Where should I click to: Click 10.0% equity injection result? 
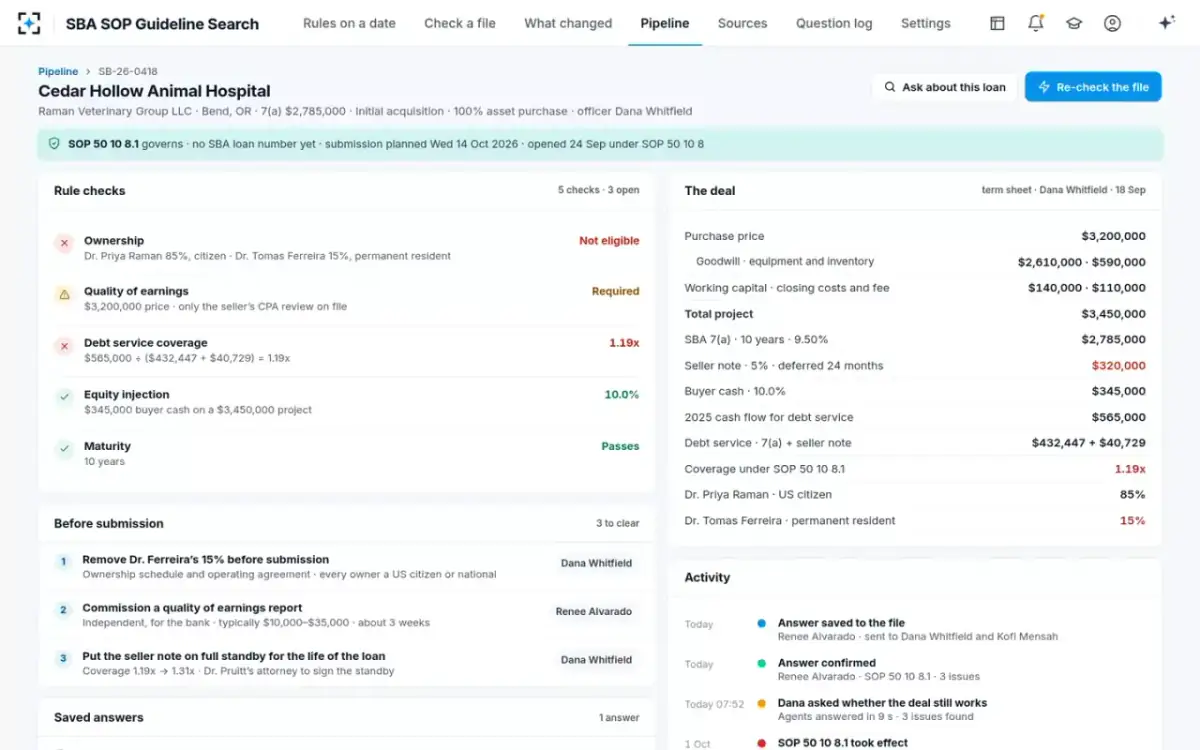[x=621, y=395]
